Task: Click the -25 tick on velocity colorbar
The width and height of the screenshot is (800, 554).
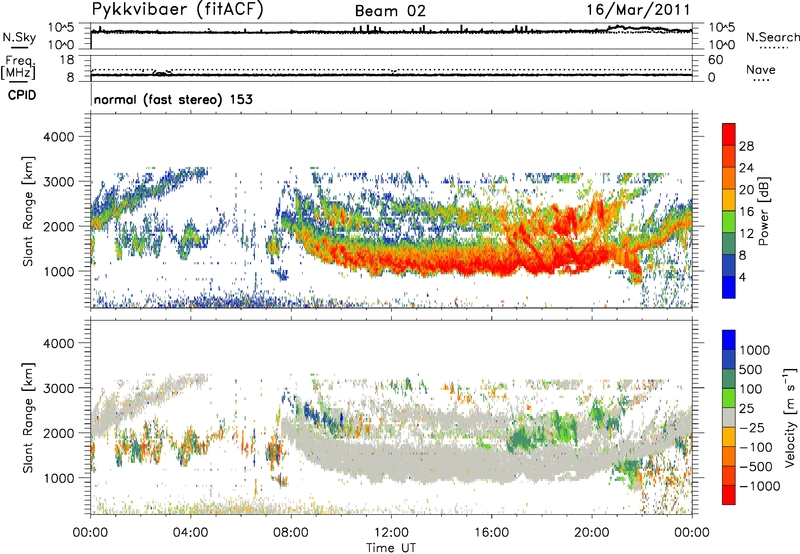Action: click(x=753, y=427)
